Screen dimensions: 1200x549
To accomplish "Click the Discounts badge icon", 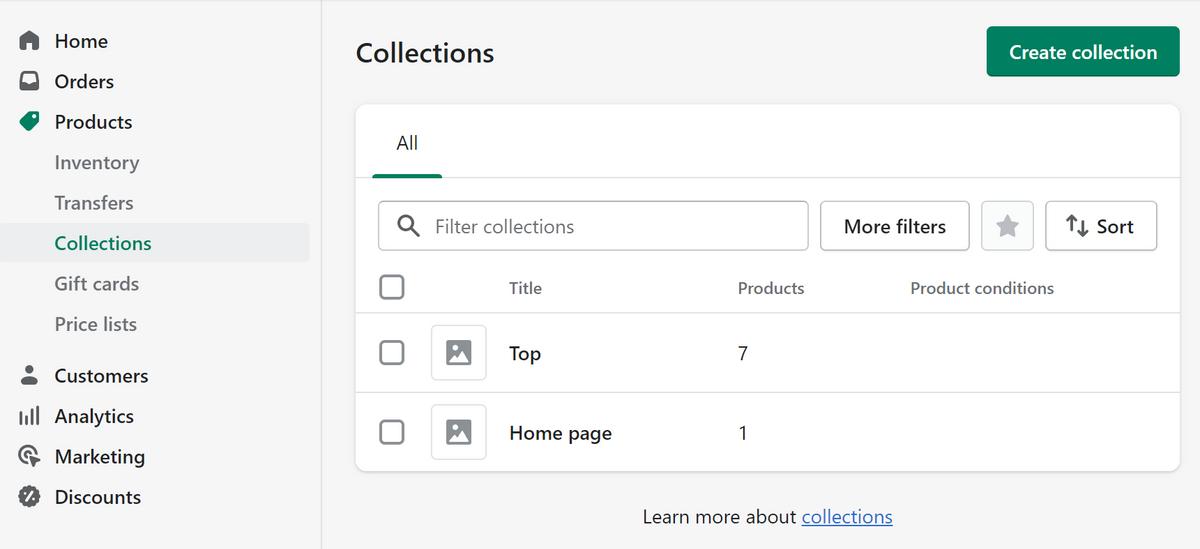I will 30,497.
